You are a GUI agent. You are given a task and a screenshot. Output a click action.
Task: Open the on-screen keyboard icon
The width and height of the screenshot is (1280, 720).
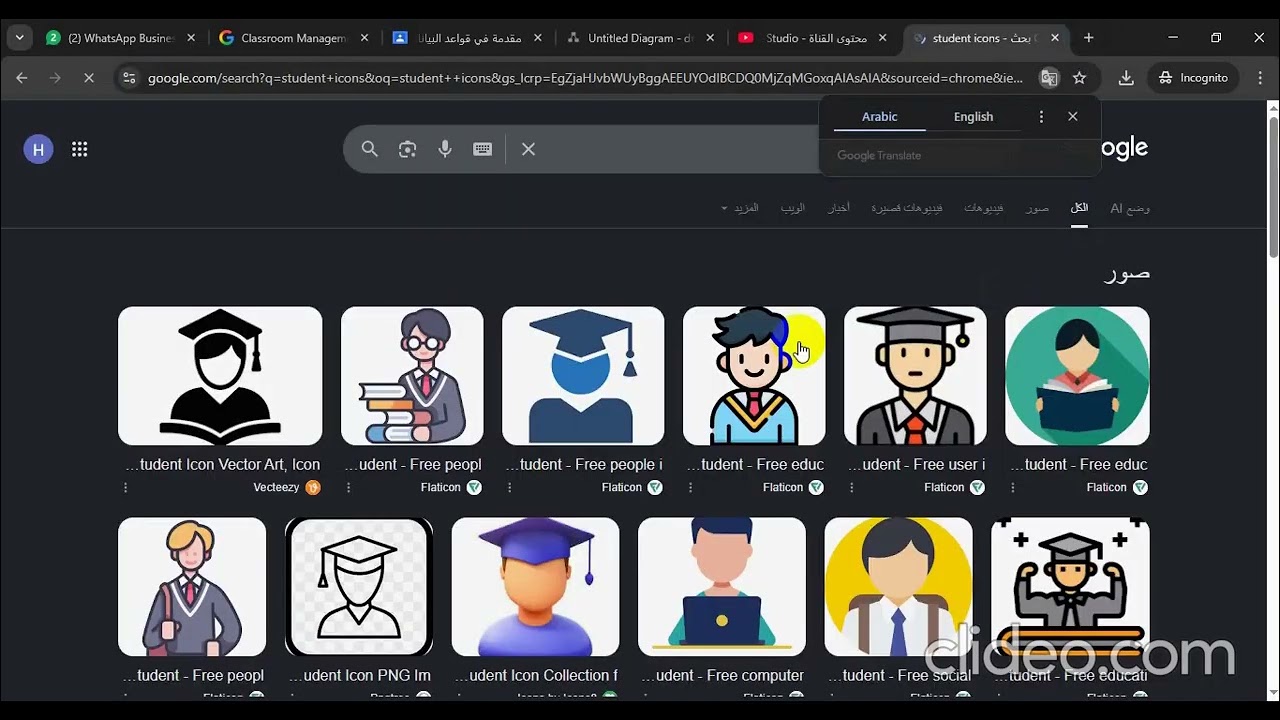[x=483, y=149]
